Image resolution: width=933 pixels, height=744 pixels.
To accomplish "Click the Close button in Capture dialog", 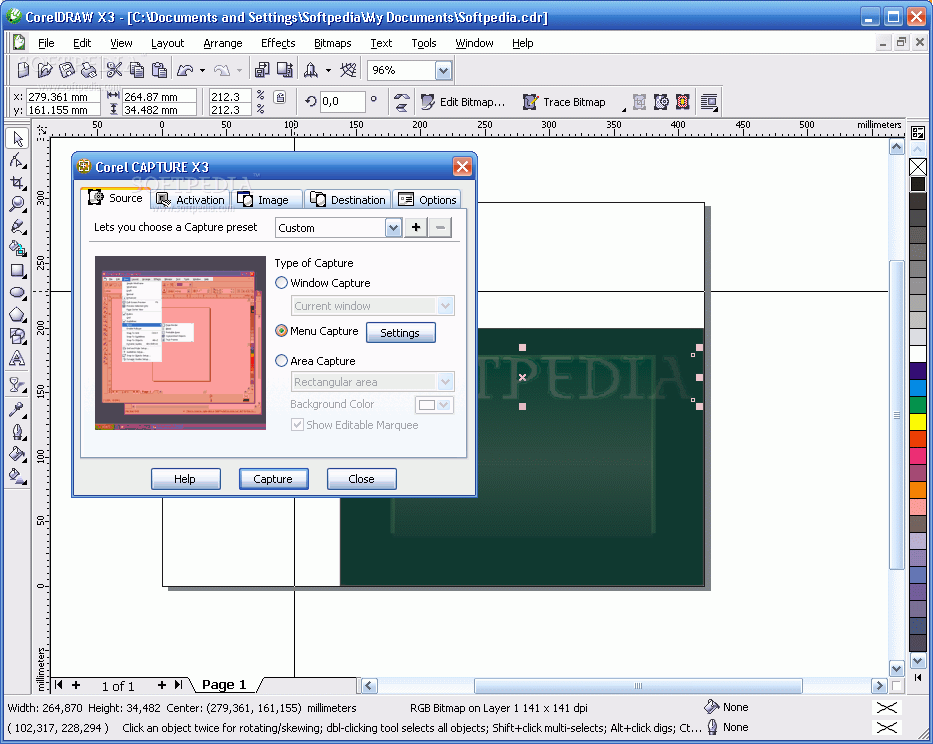I will tap(361, 479).
